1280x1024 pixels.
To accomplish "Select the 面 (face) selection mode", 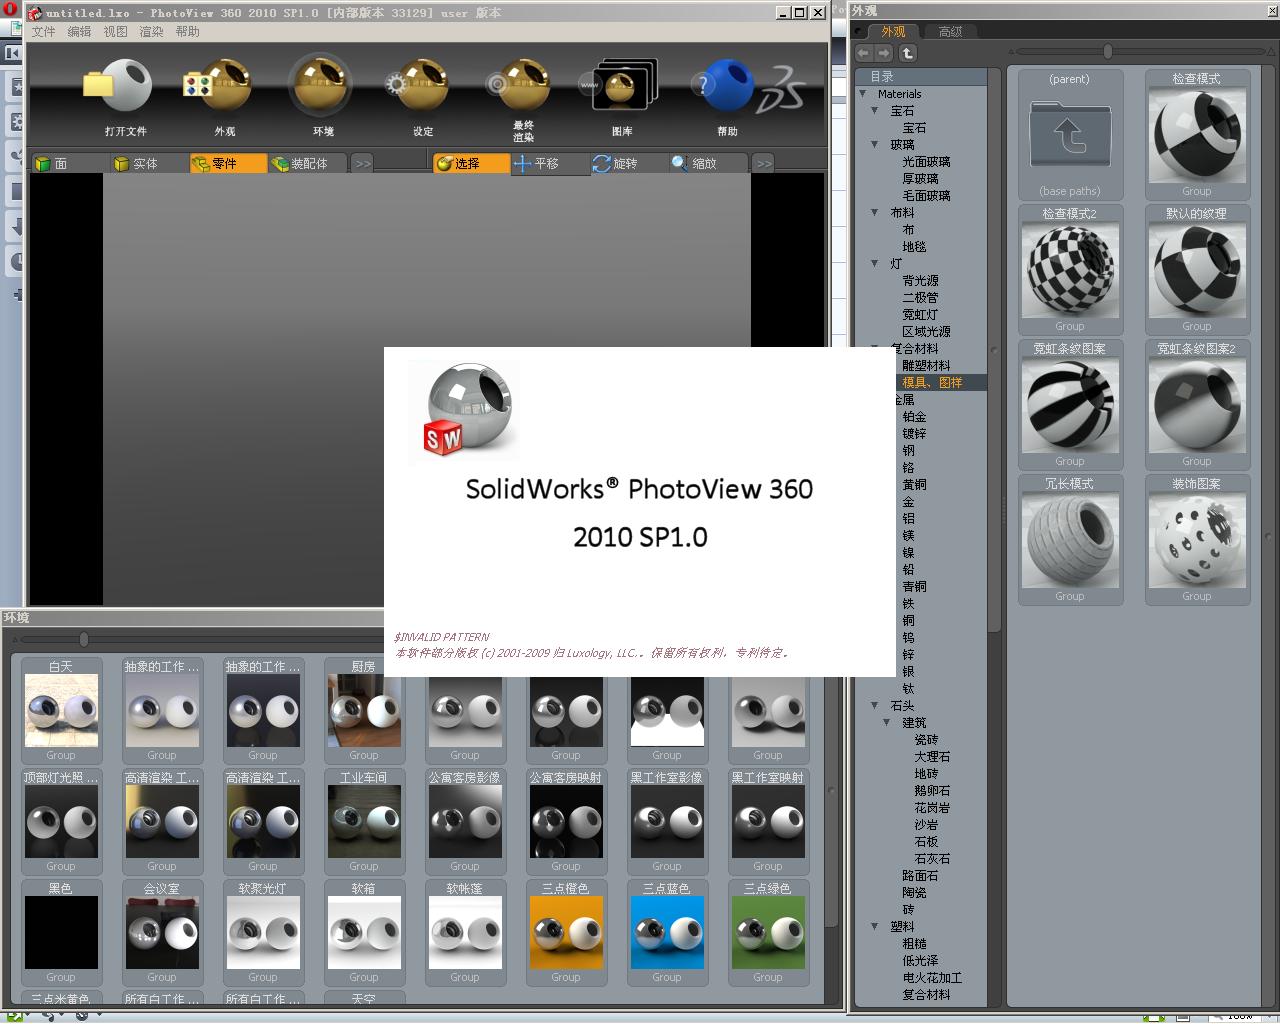I will (x=69, y=163).
